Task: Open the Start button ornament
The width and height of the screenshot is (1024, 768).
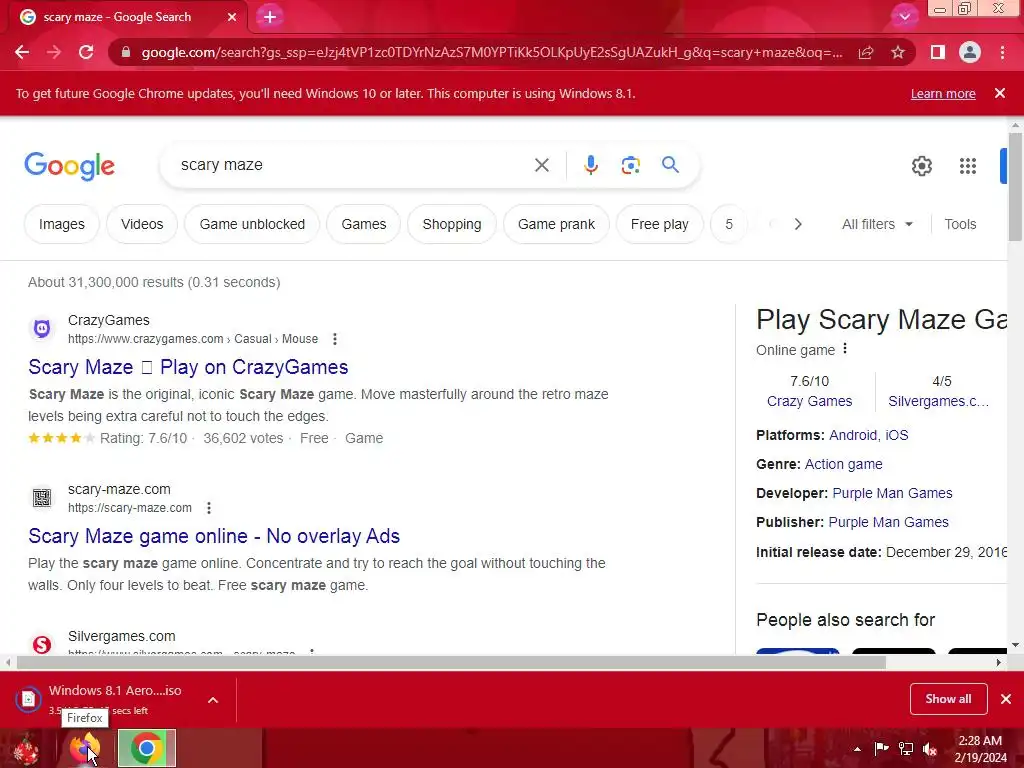Action: click(25, 748)
